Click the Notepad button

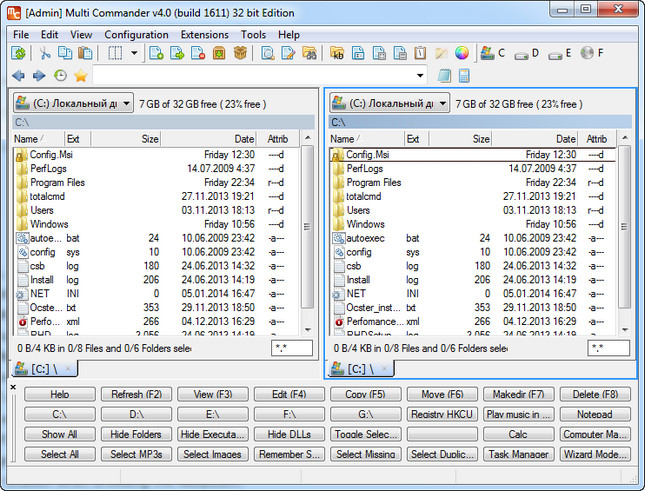(x=595, y=414)
